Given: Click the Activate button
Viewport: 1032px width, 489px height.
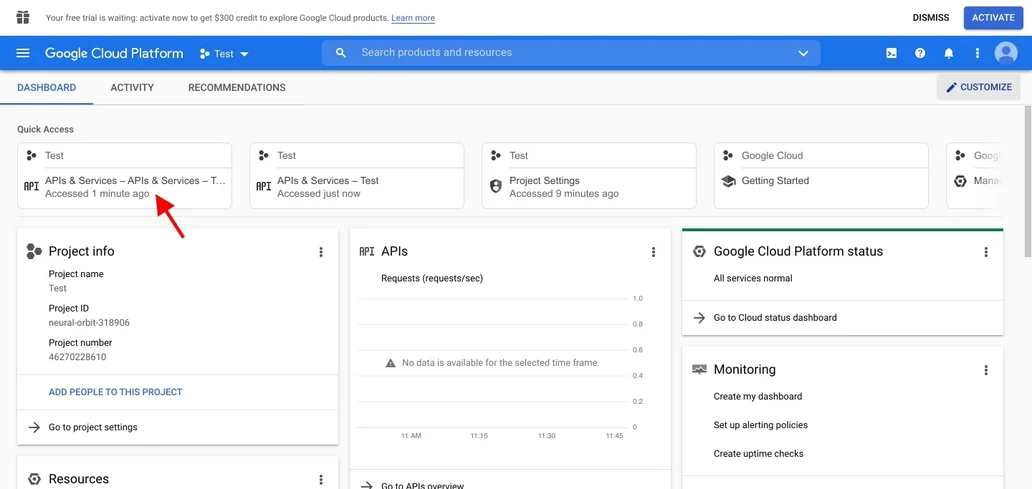Looking at the screenshot, I should [x=993, y=18].
